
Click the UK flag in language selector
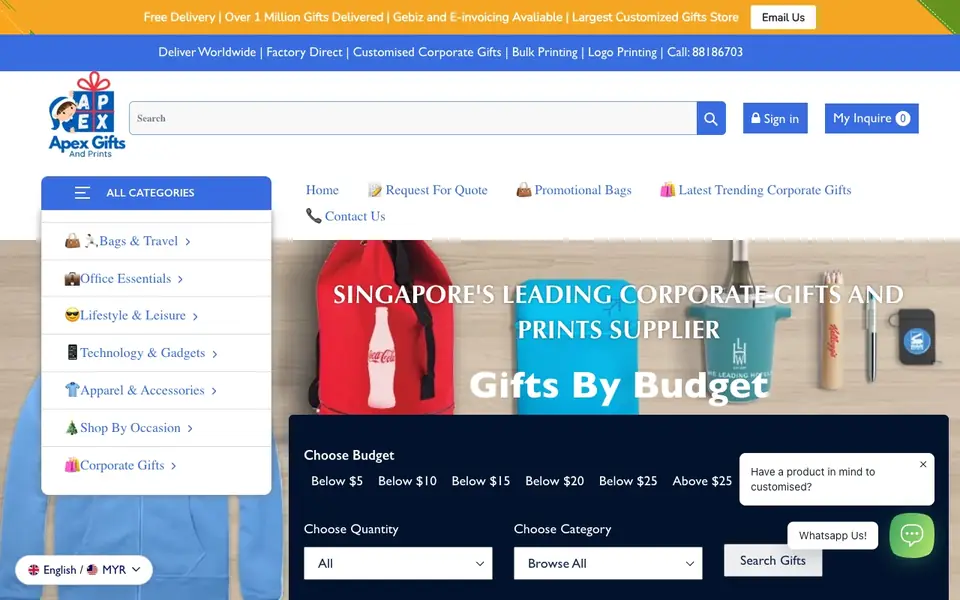coord(34,570)
